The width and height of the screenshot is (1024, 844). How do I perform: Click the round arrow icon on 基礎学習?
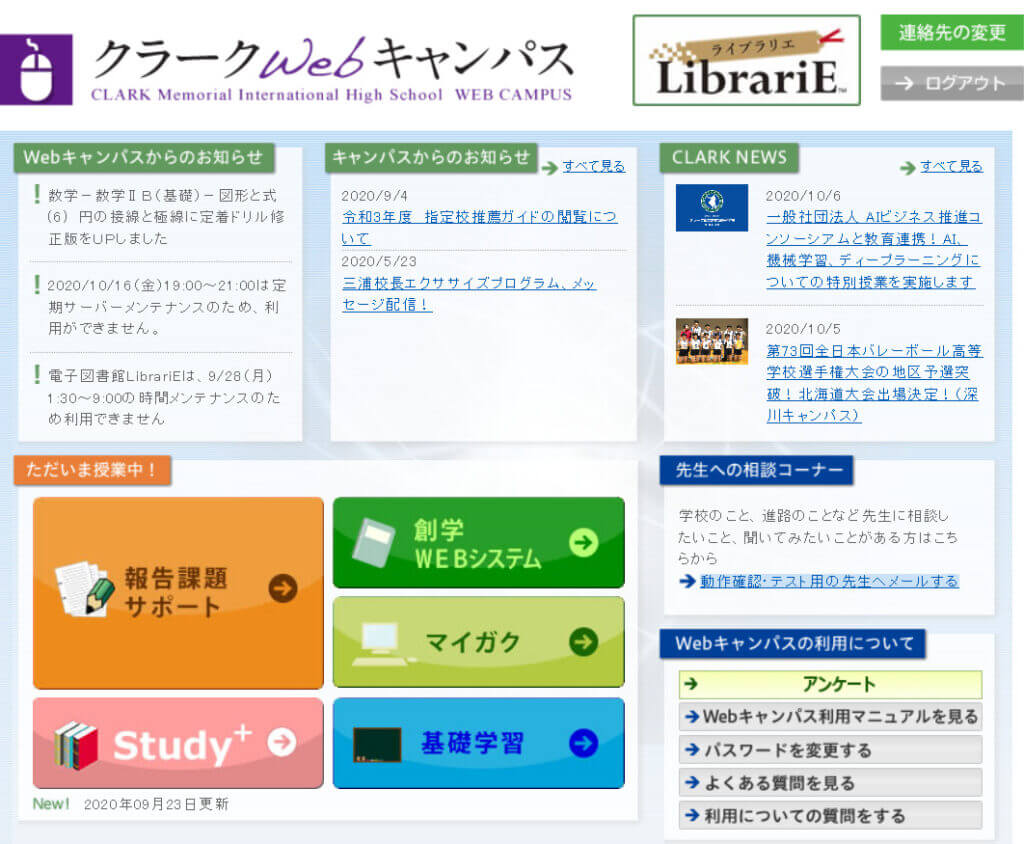coord(583,743)
